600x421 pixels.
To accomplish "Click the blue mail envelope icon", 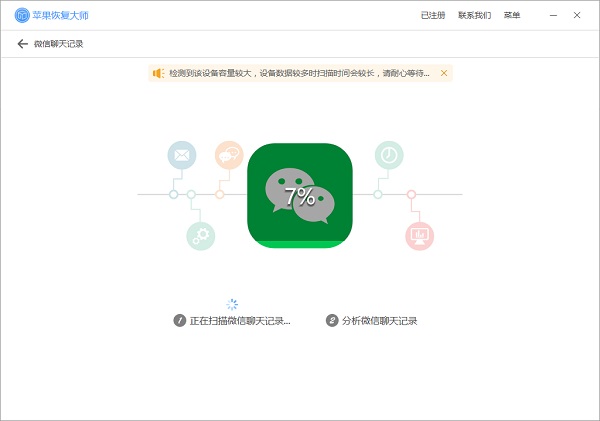I will (182, 155).
